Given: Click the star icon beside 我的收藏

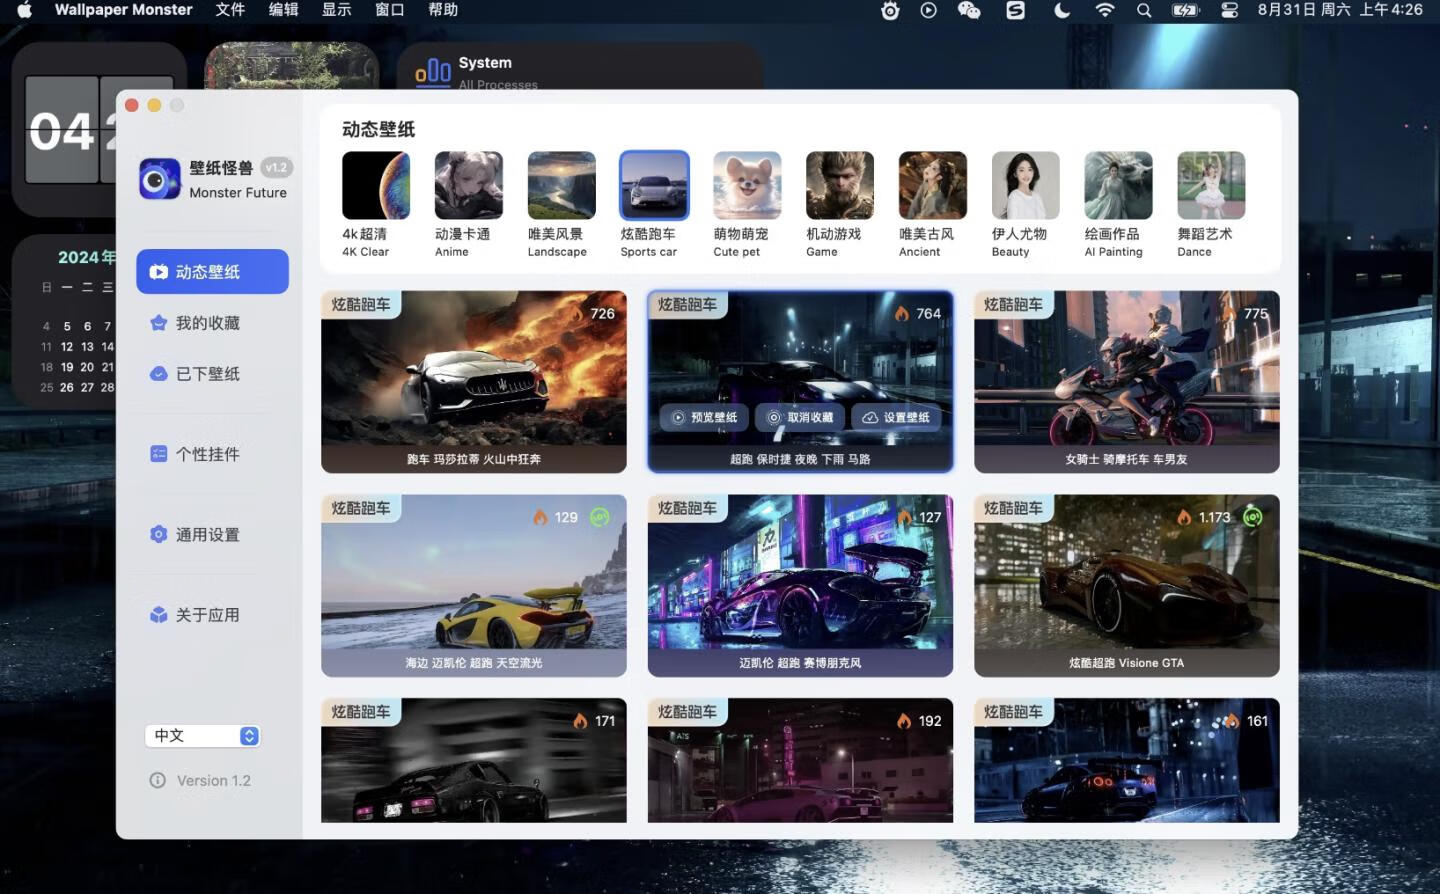Looking at the screenshot, I should 158,323.
